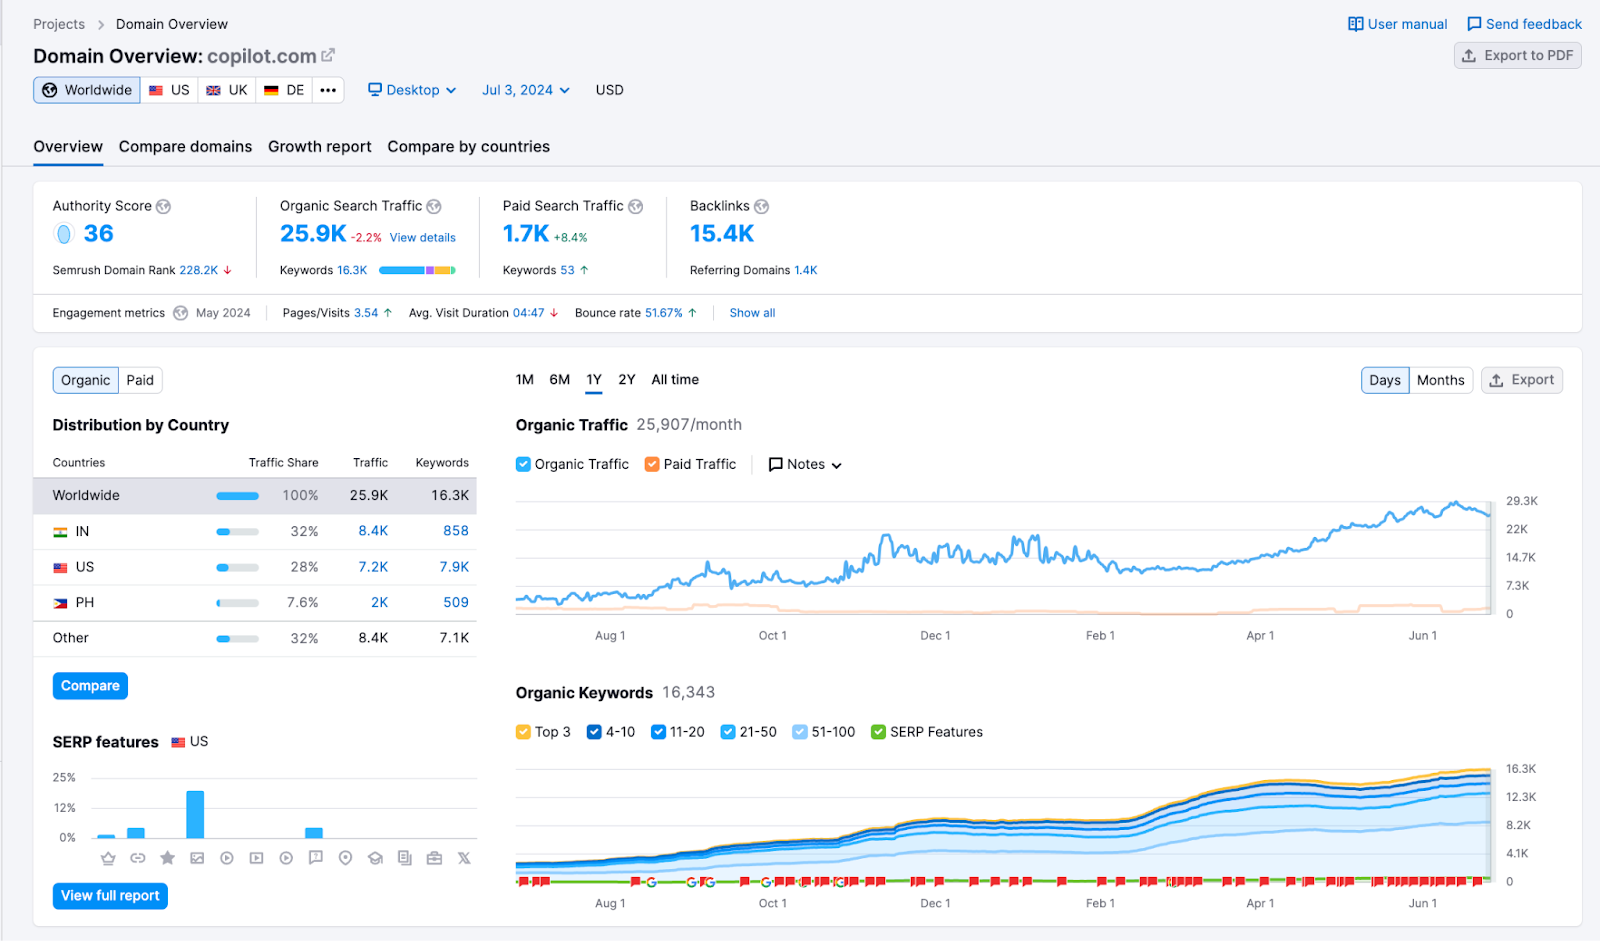Open the Overview tab

(68, 147)
